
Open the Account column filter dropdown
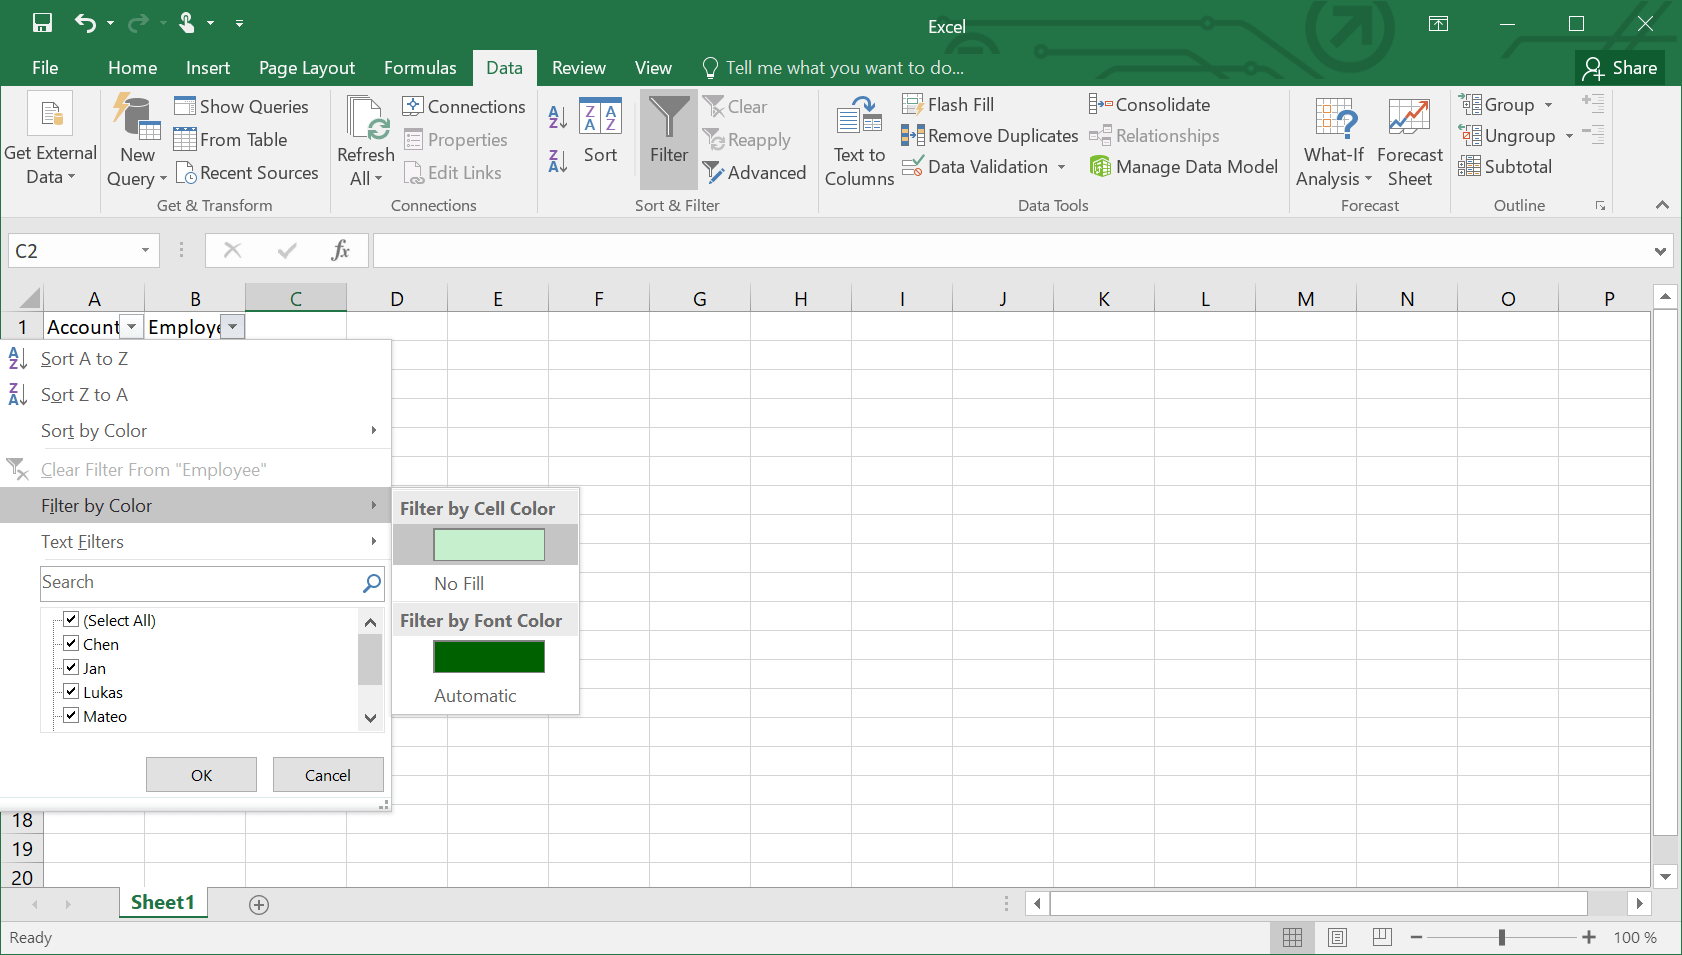click(131, 326)
